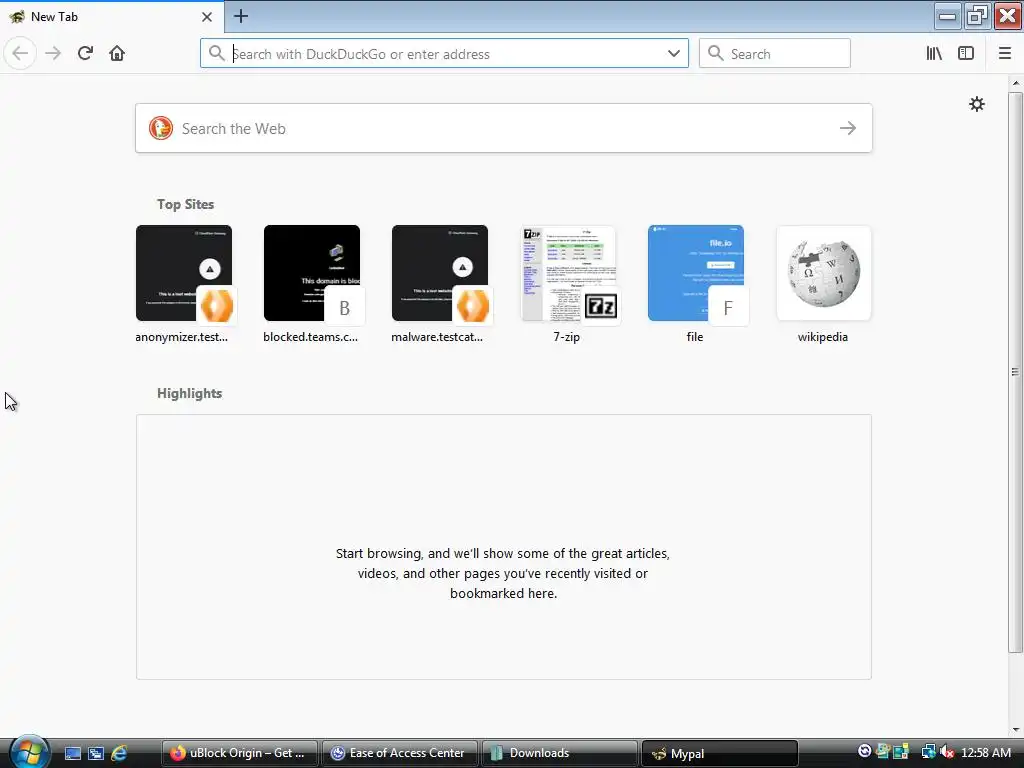The height and width of the screenshot is (768, 1024).
Task: Click the muted volume tray icon
Action: [947, 752]
